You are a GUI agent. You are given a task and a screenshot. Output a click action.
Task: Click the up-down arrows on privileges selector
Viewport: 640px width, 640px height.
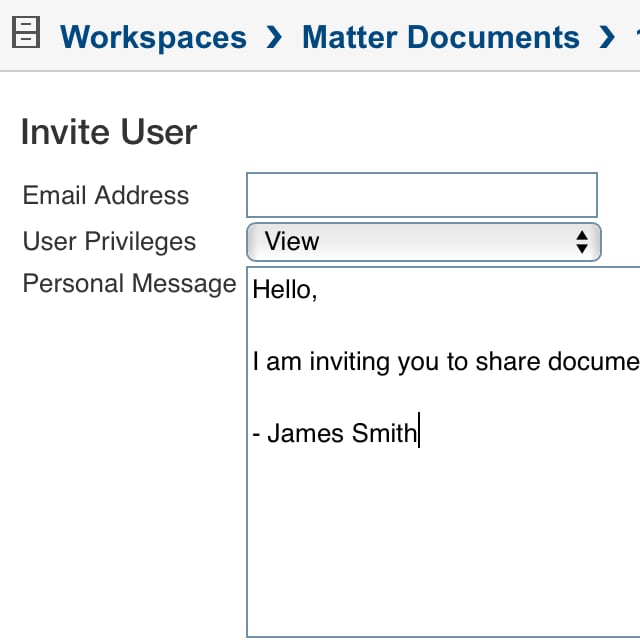[x=582, y=241]
